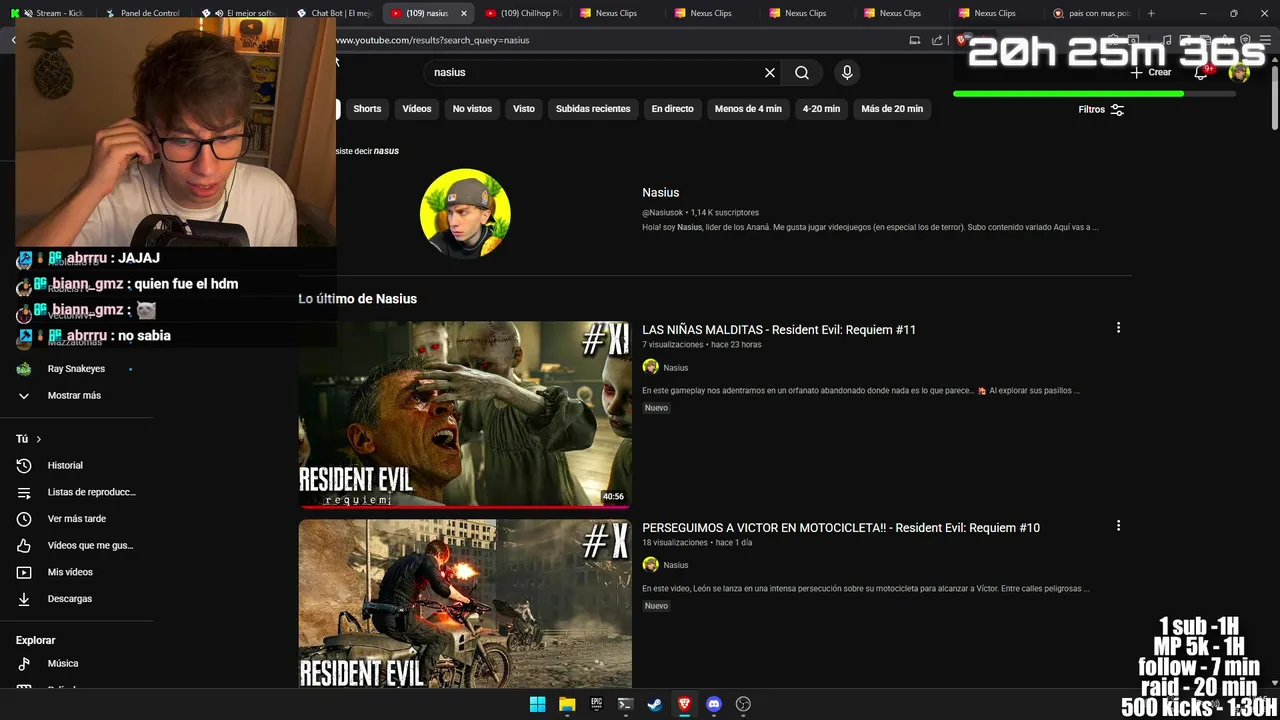Viewport: 1280px width, 720px height.
Task: Open Discord from the taskbar
Action: pyautogui.click(x=713, y=704)
